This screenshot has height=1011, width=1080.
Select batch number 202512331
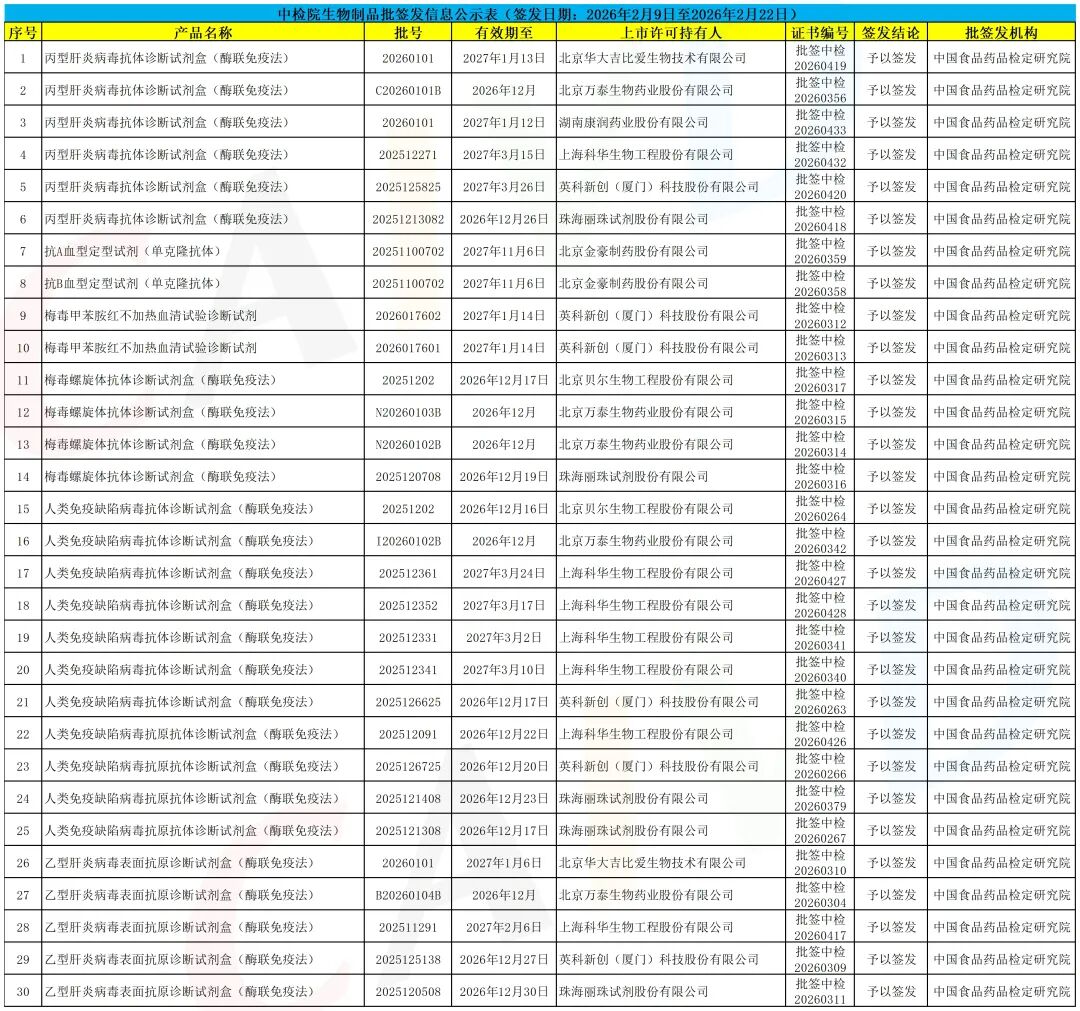tap(408, 638)
